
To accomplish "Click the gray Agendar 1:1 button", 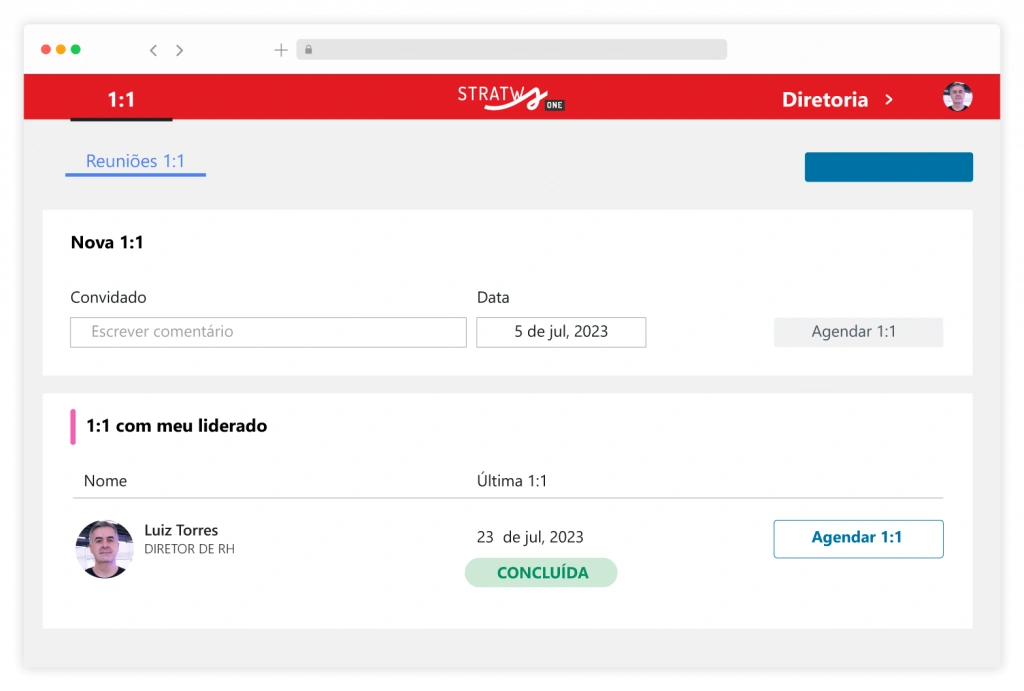I will coord(858,332).
